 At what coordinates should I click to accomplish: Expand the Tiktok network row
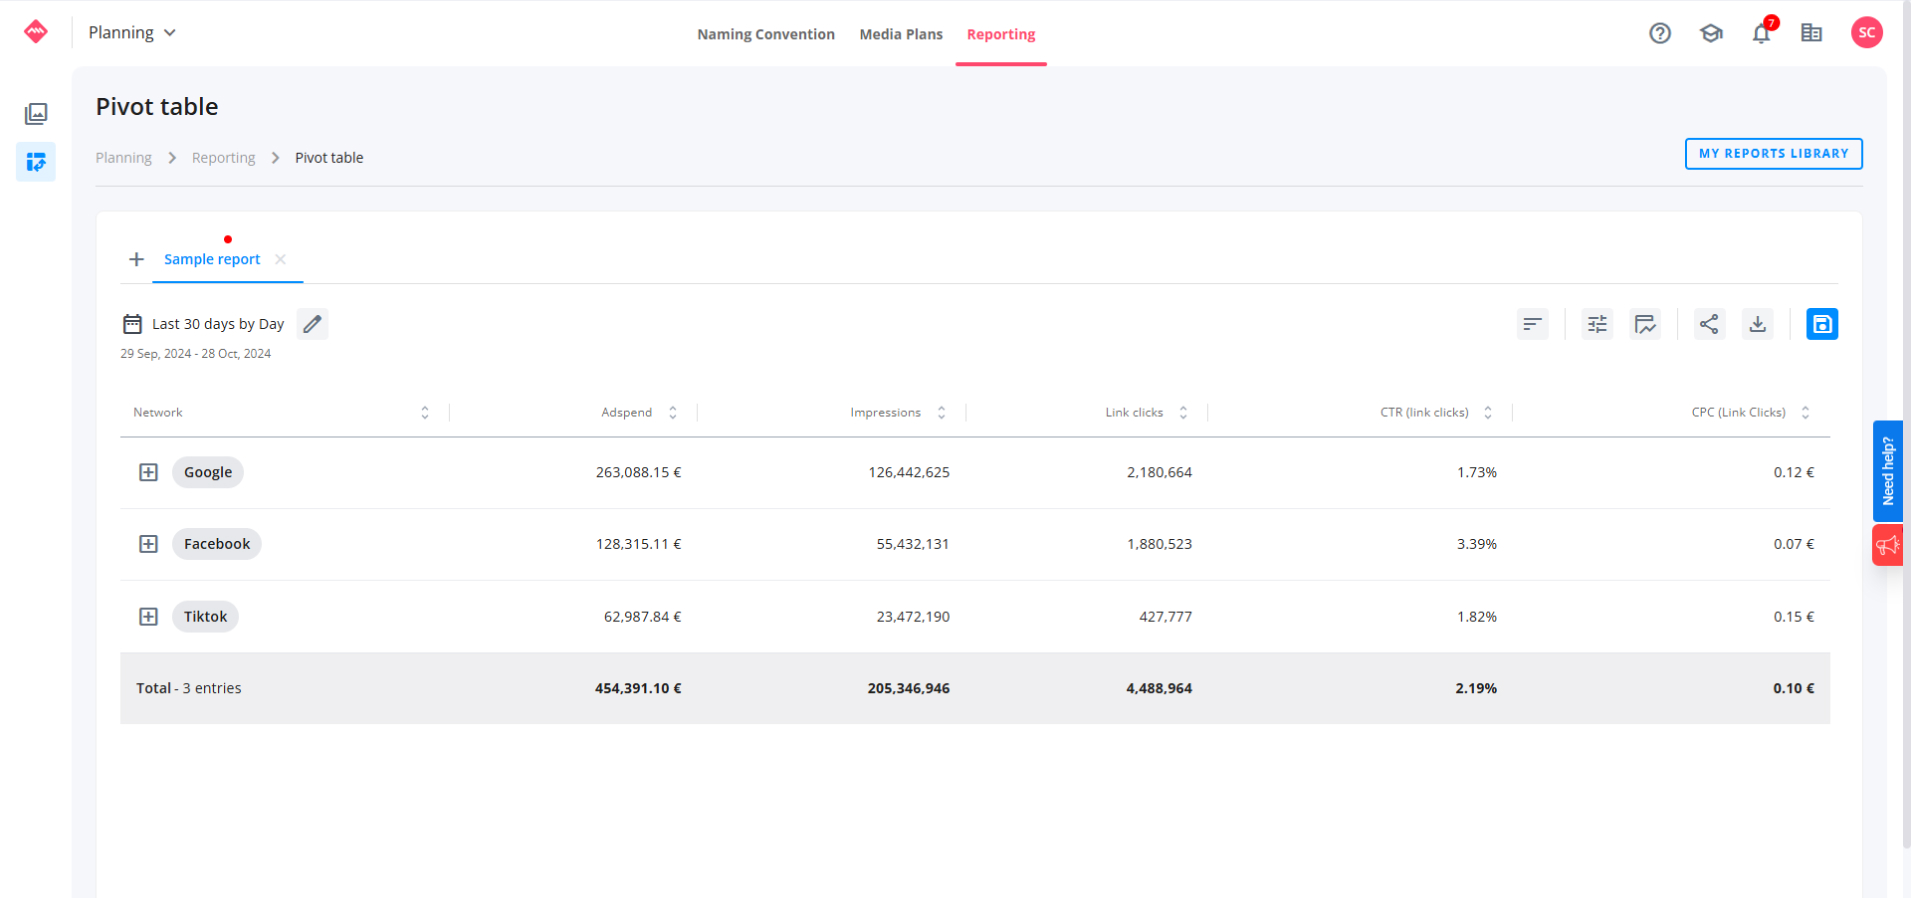pos(148,617)
